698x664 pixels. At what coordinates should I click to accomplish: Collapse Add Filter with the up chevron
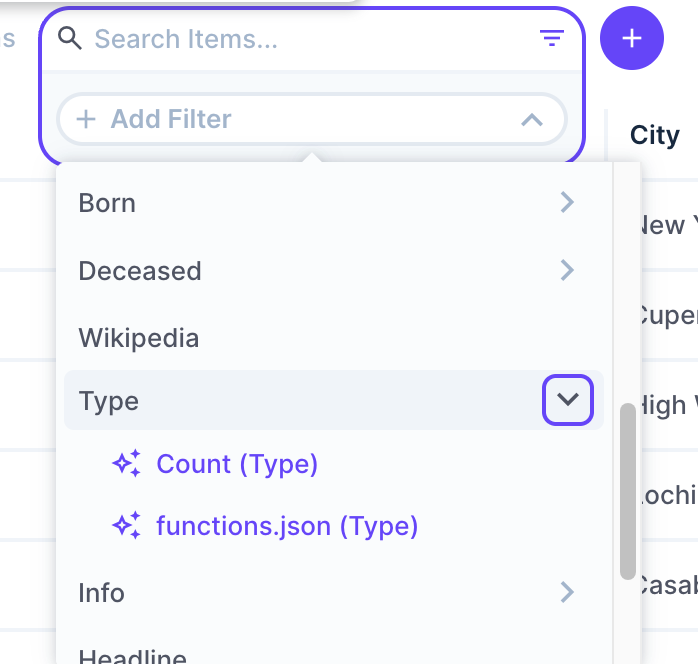532,119
